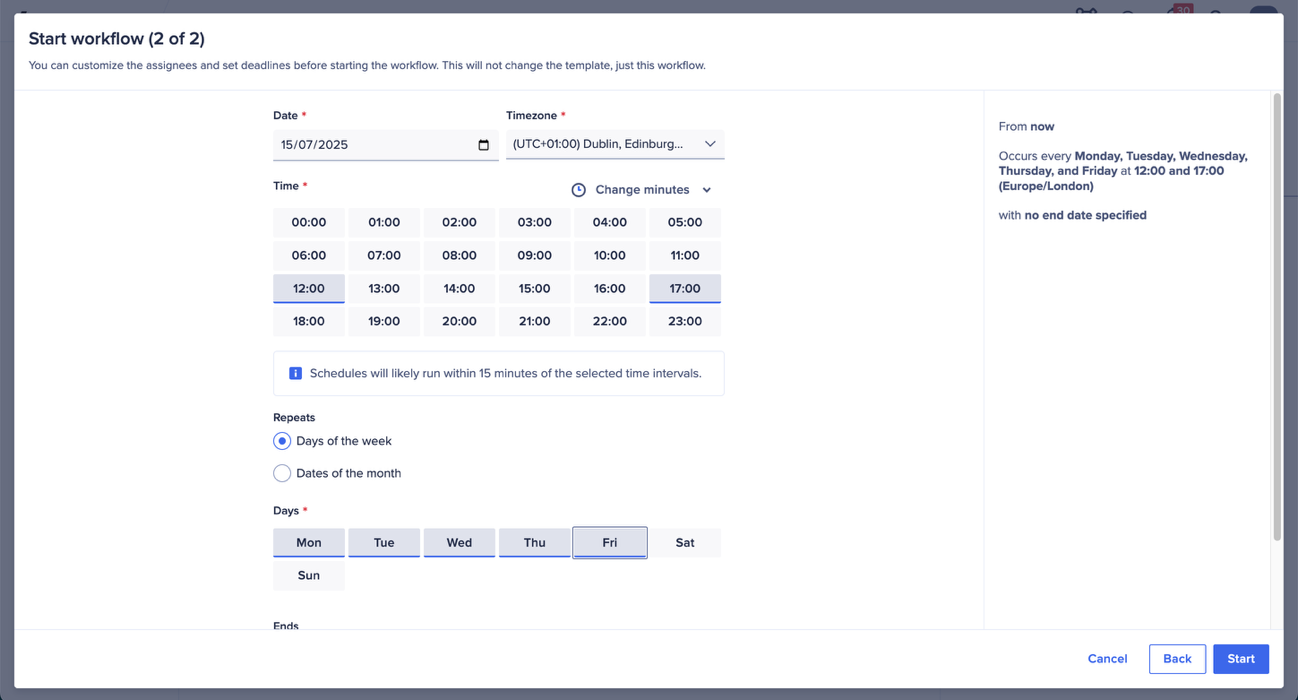The width and height of the screenshot is (1298, 700).
Task: Select Sun in the Days row
Action: 309,575
